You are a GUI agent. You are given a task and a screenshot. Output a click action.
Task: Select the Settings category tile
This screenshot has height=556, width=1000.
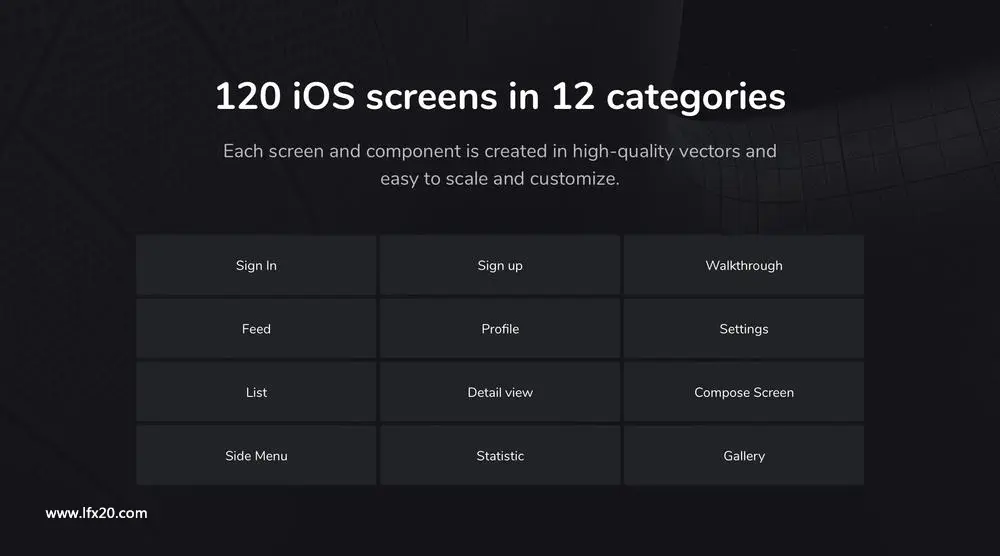click(744, 329)
